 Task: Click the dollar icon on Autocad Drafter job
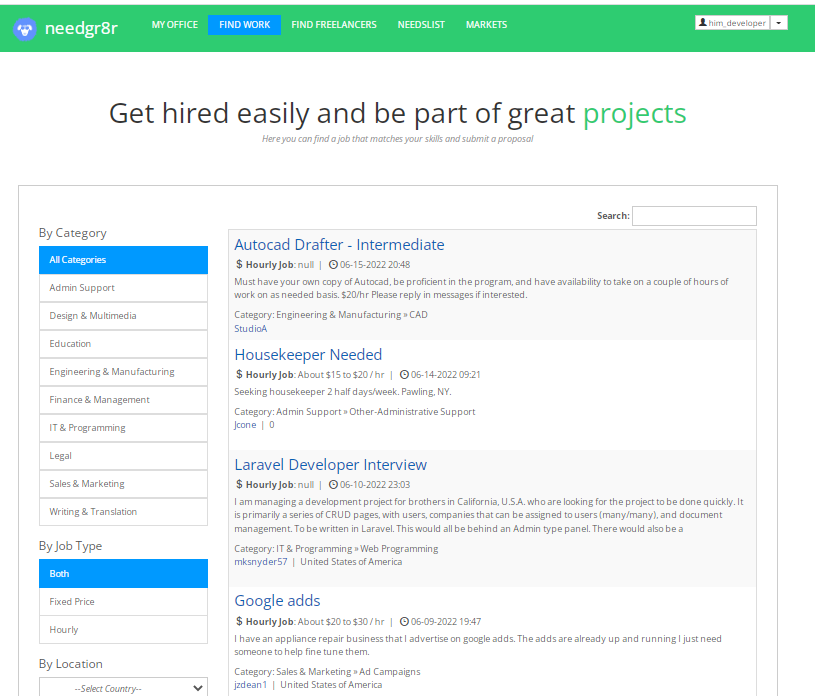[x=239, y=265]
